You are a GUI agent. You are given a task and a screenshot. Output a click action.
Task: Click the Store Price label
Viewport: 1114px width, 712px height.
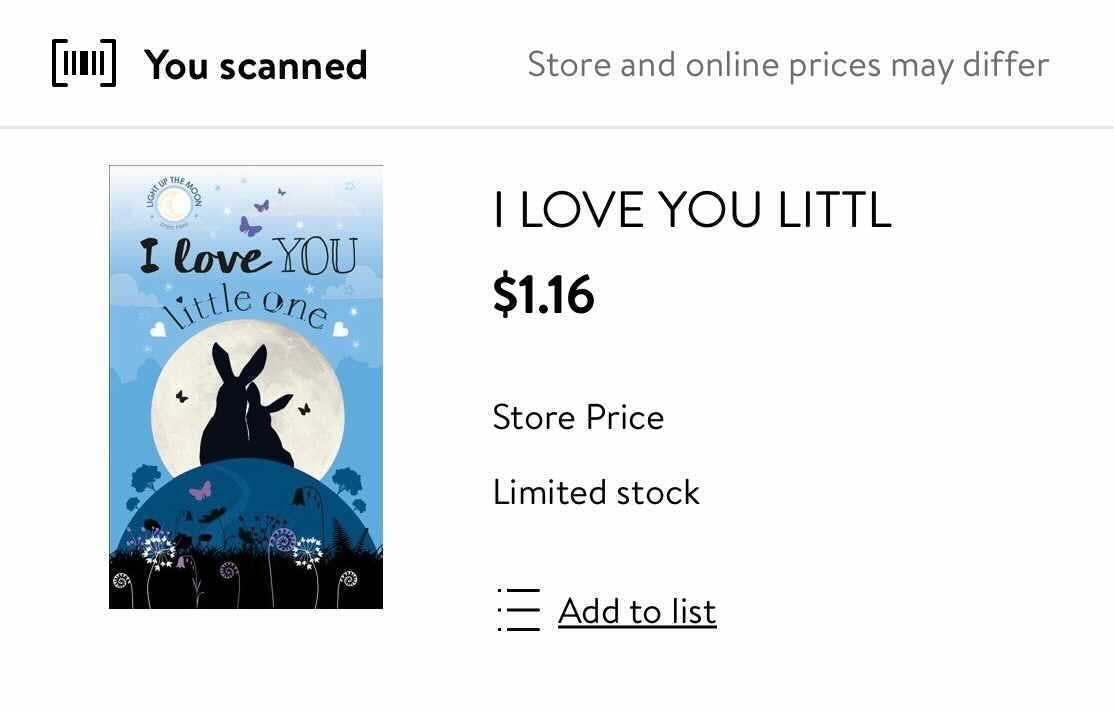[x=578, y=417]
